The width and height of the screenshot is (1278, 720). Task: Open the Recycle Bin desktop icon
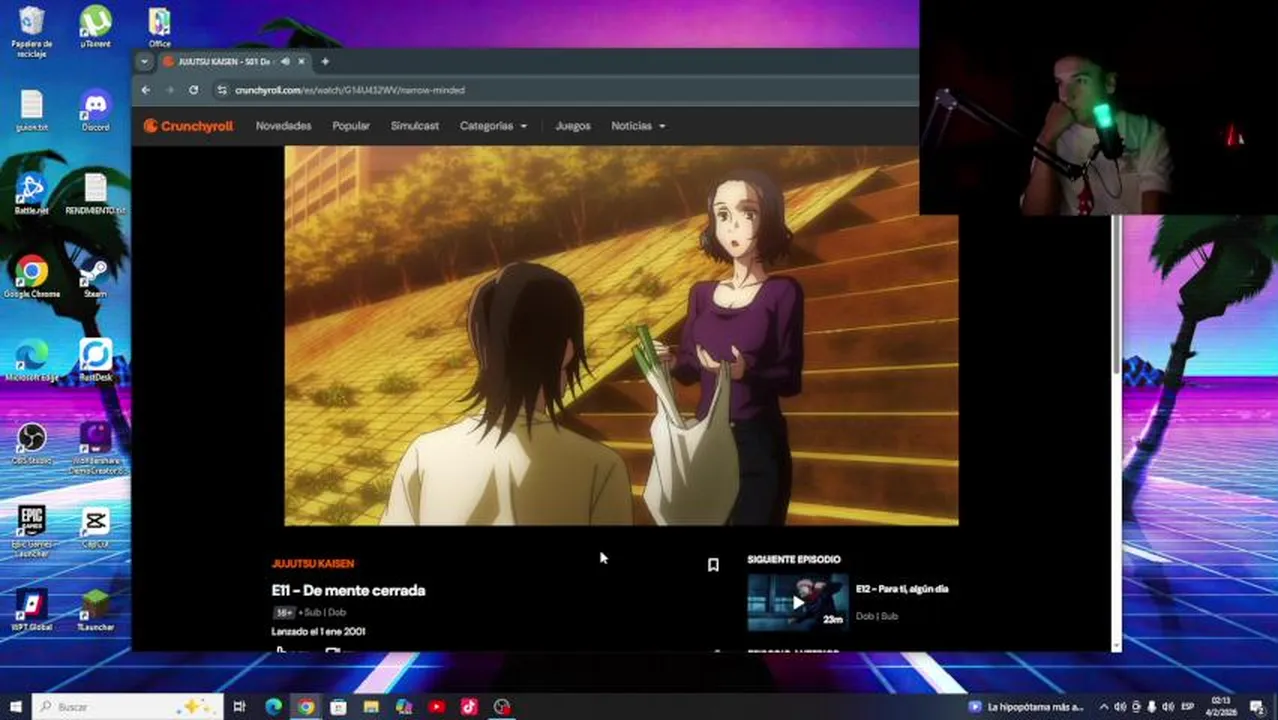click(x=32, y=31)
